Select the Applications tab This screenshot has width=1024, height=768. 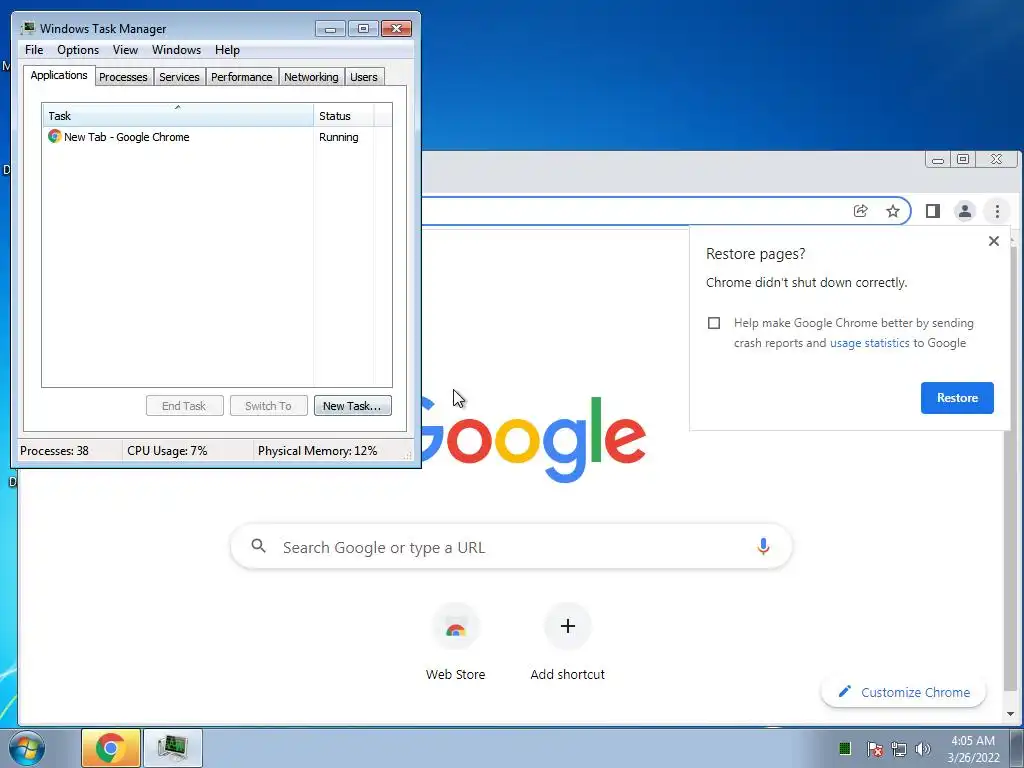coord(59,75)
